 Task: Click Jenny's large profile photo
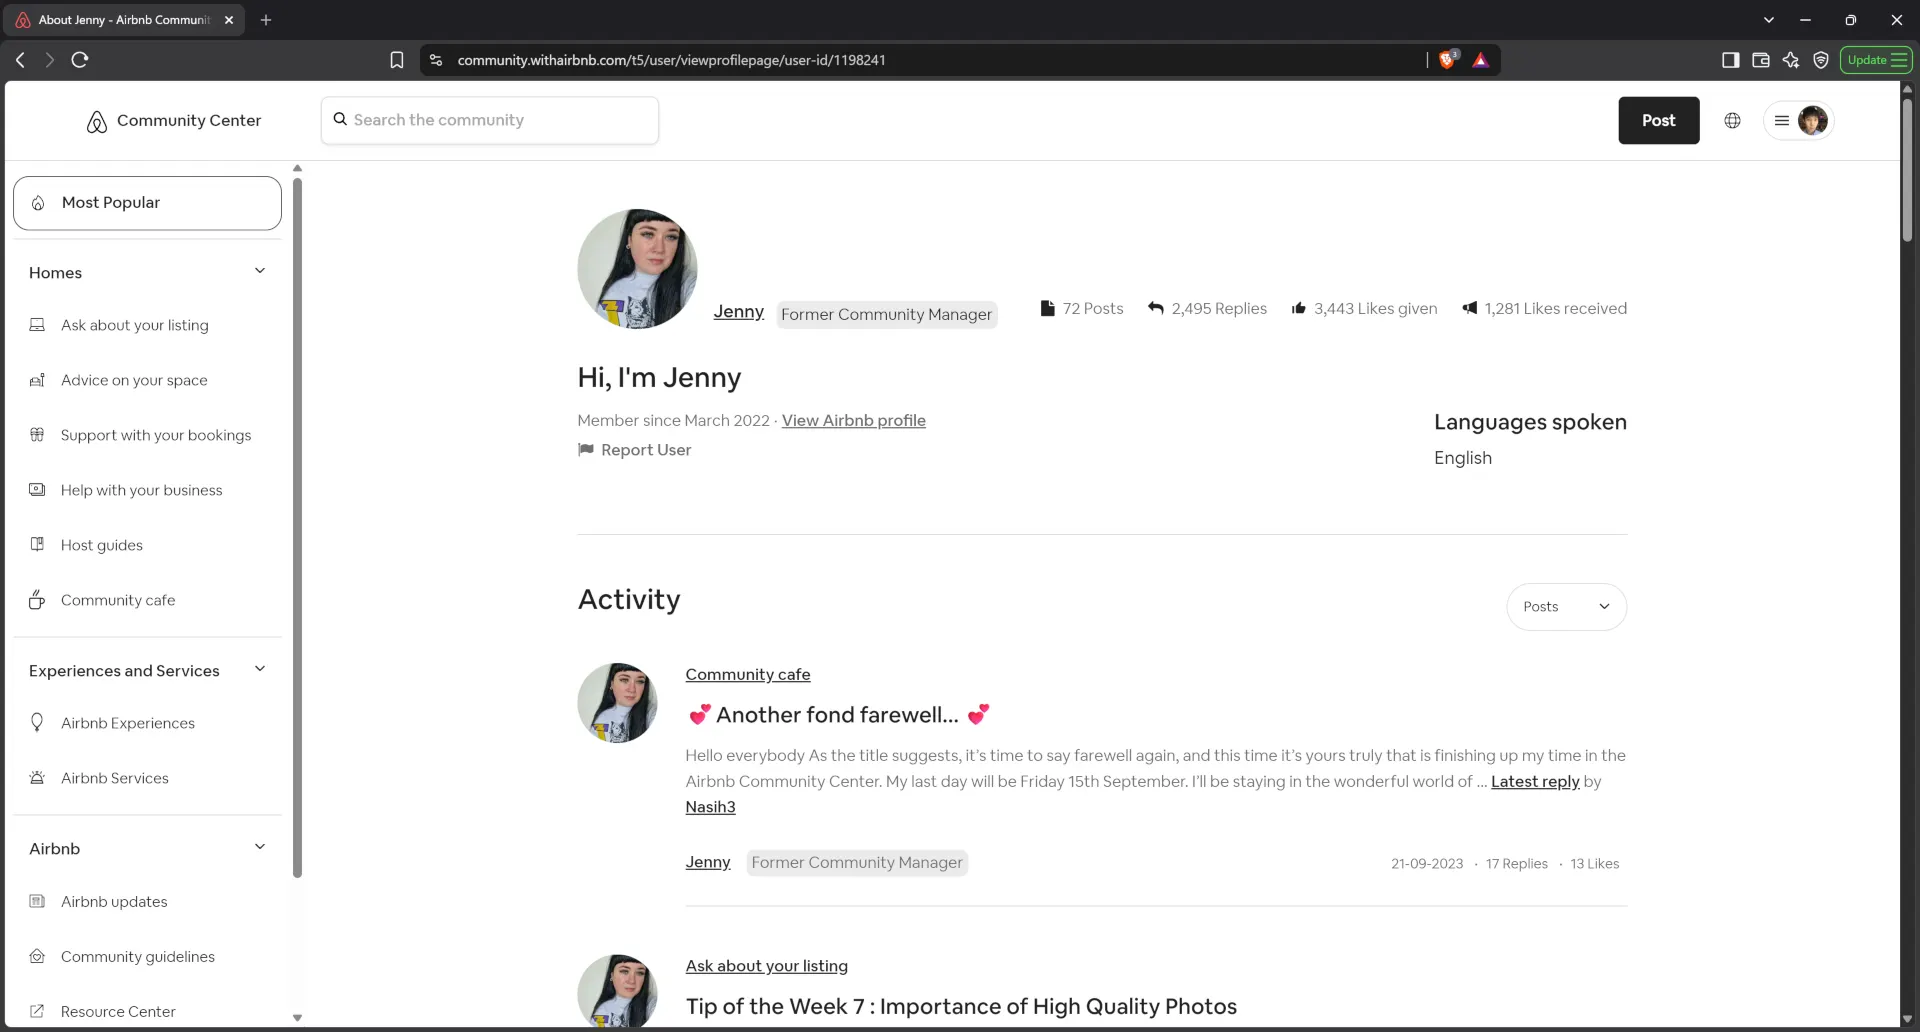click(637, 269)
